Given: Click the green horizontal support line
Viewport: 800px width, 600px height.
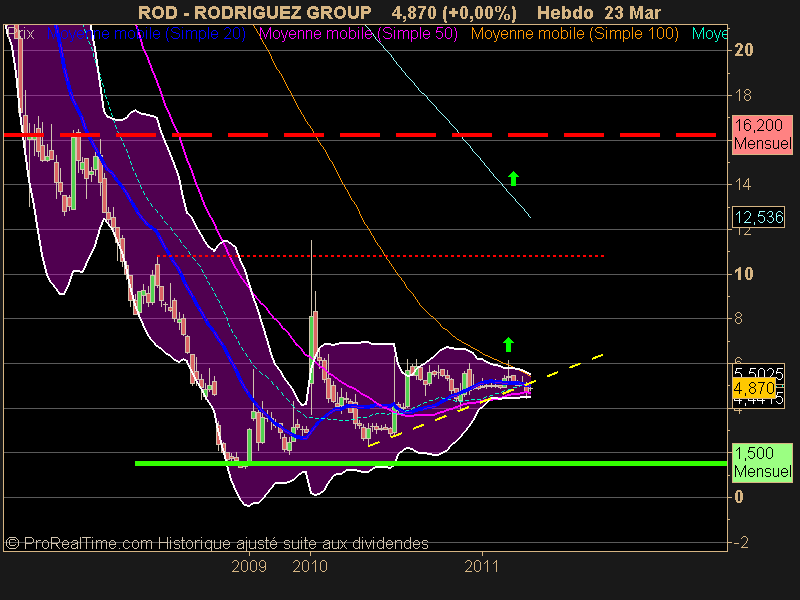Looking at the screenshot, I should [431, 463].
